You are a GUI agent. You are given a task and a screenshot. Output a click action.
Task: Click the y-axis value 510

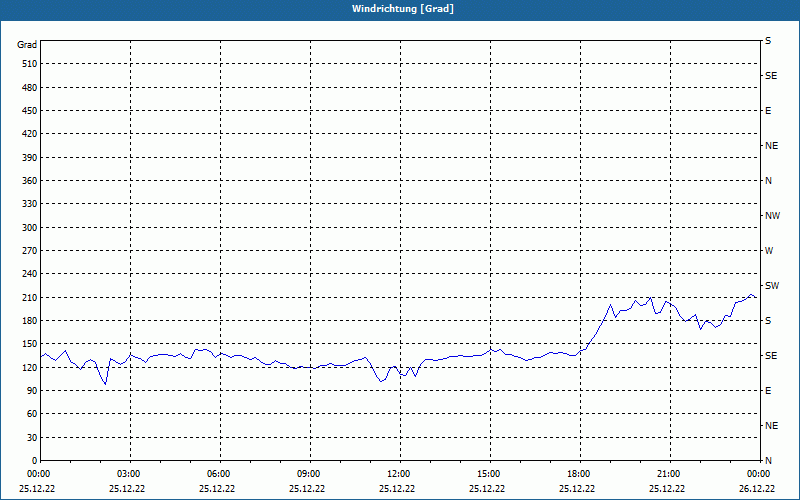click(30, 64)
